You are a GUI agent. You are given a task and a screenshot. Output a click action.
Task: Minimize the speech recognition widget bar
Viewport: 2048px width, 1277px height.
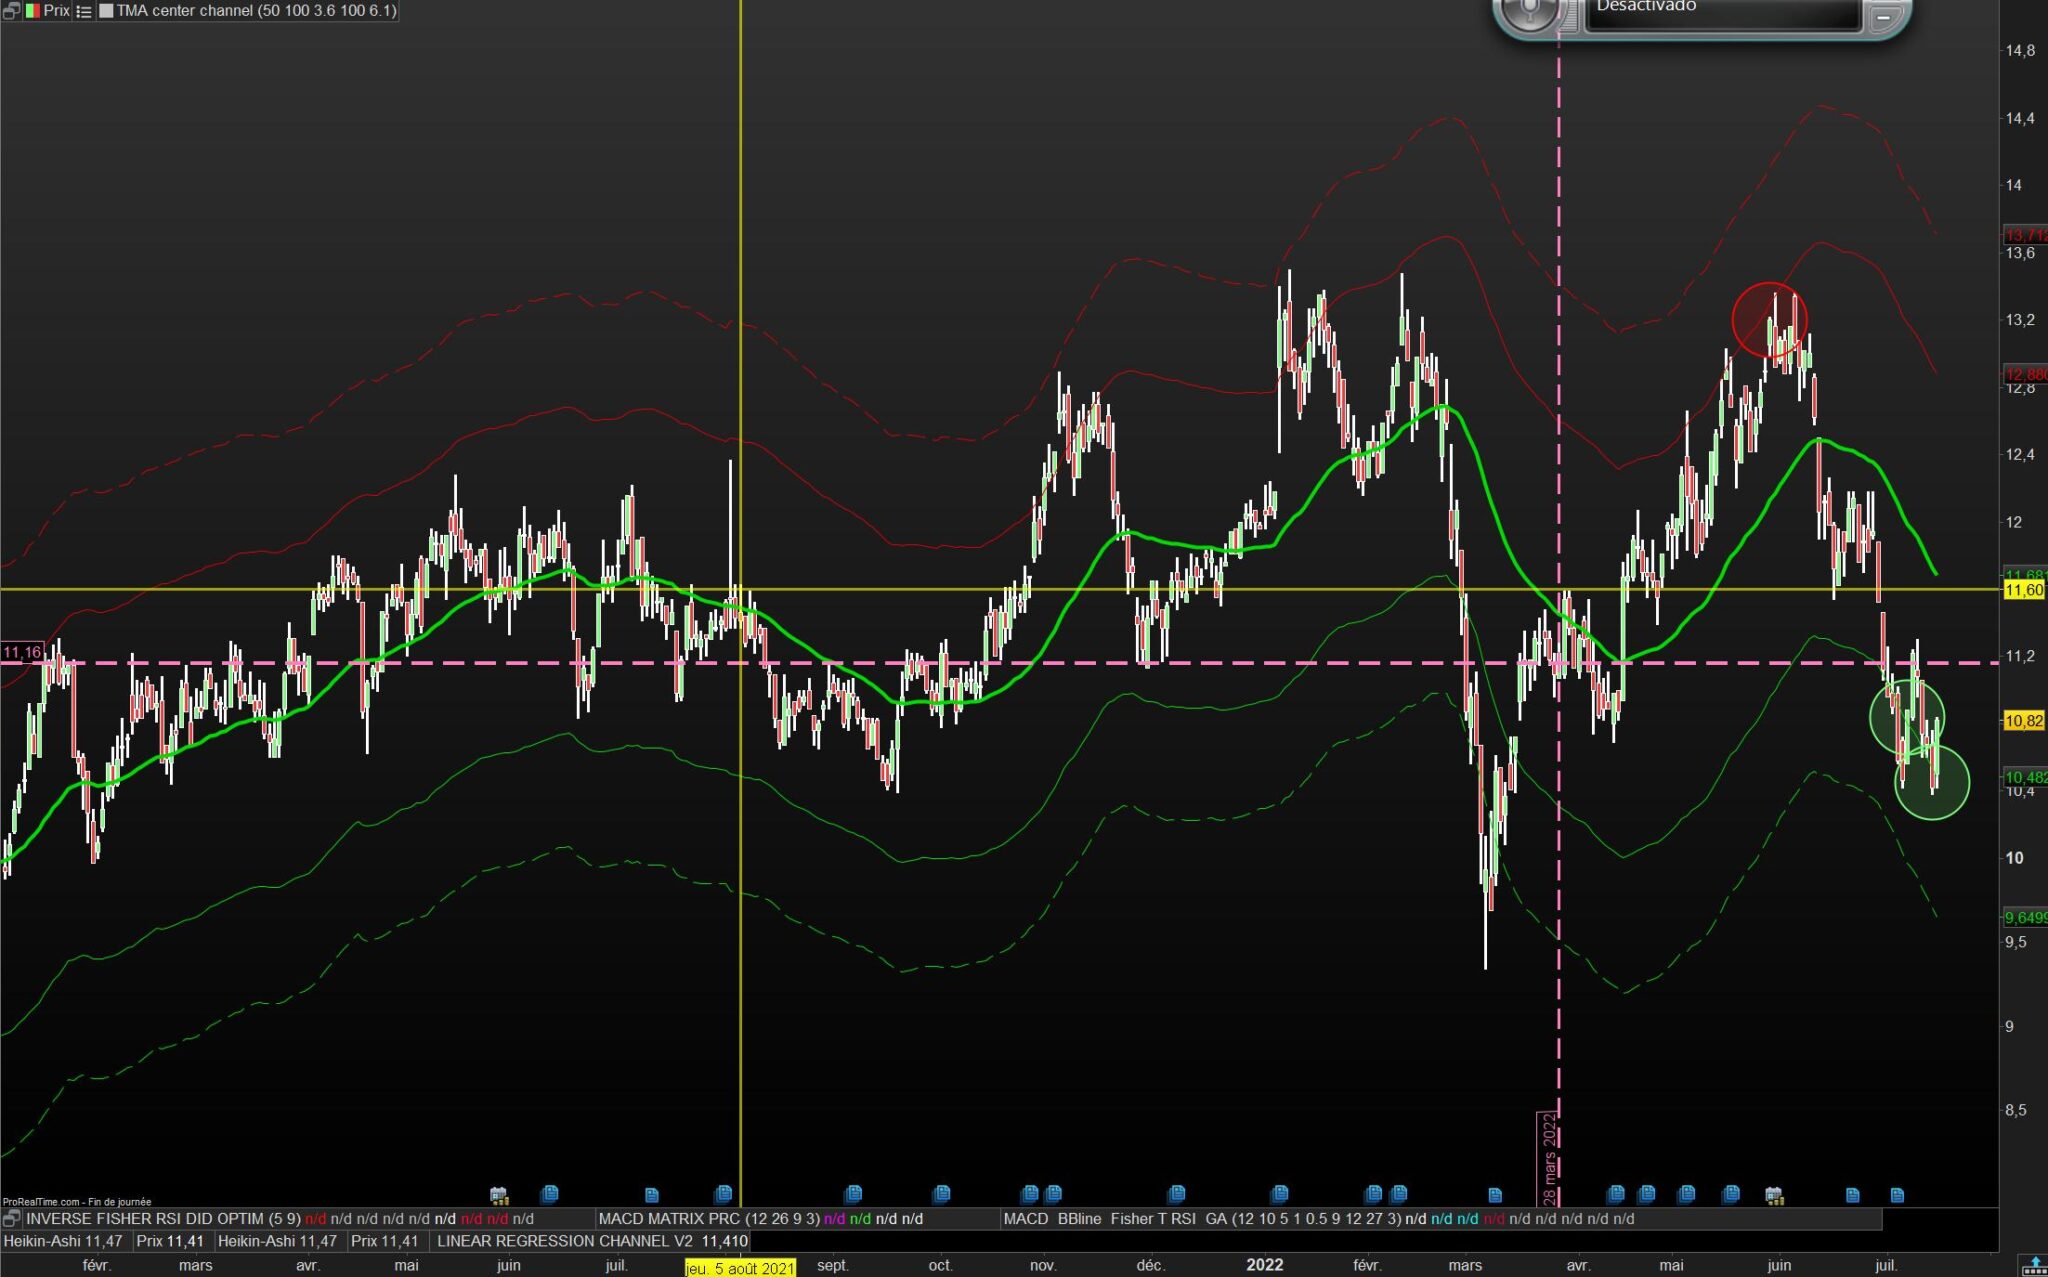1882,17
